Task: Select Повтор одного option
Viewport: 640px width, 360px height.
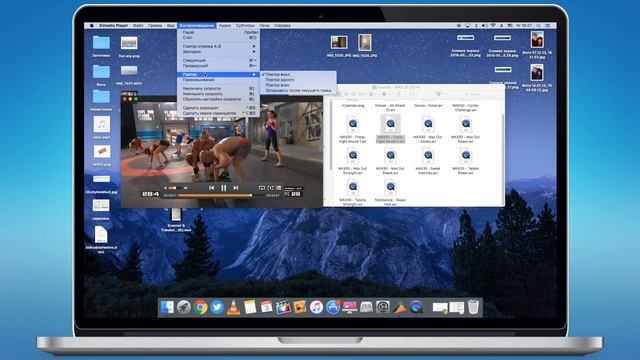Action: click(x=298, y=80)
